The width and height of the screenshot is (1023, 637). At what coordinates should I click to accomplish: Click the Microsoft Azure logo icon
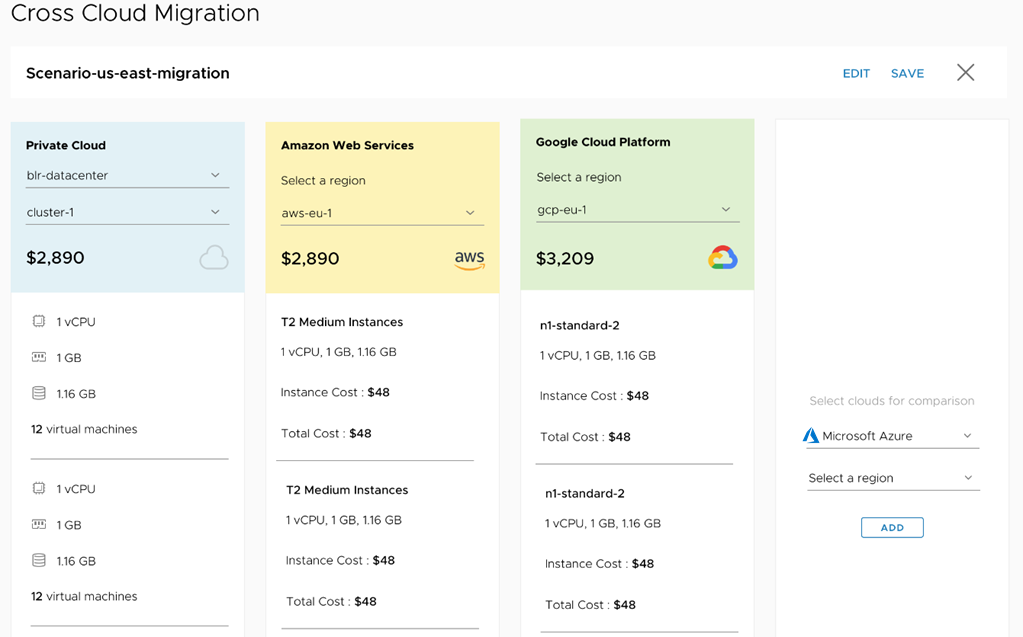[x=811, y=436]
